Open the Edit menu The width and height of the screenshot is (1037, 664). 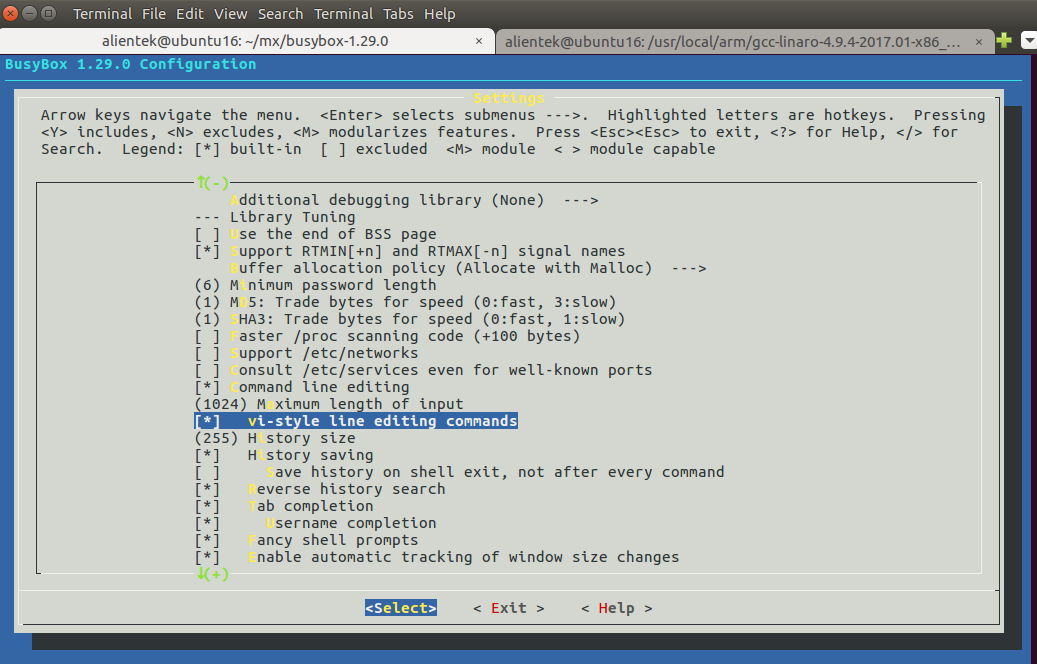(x=190, y=13)
